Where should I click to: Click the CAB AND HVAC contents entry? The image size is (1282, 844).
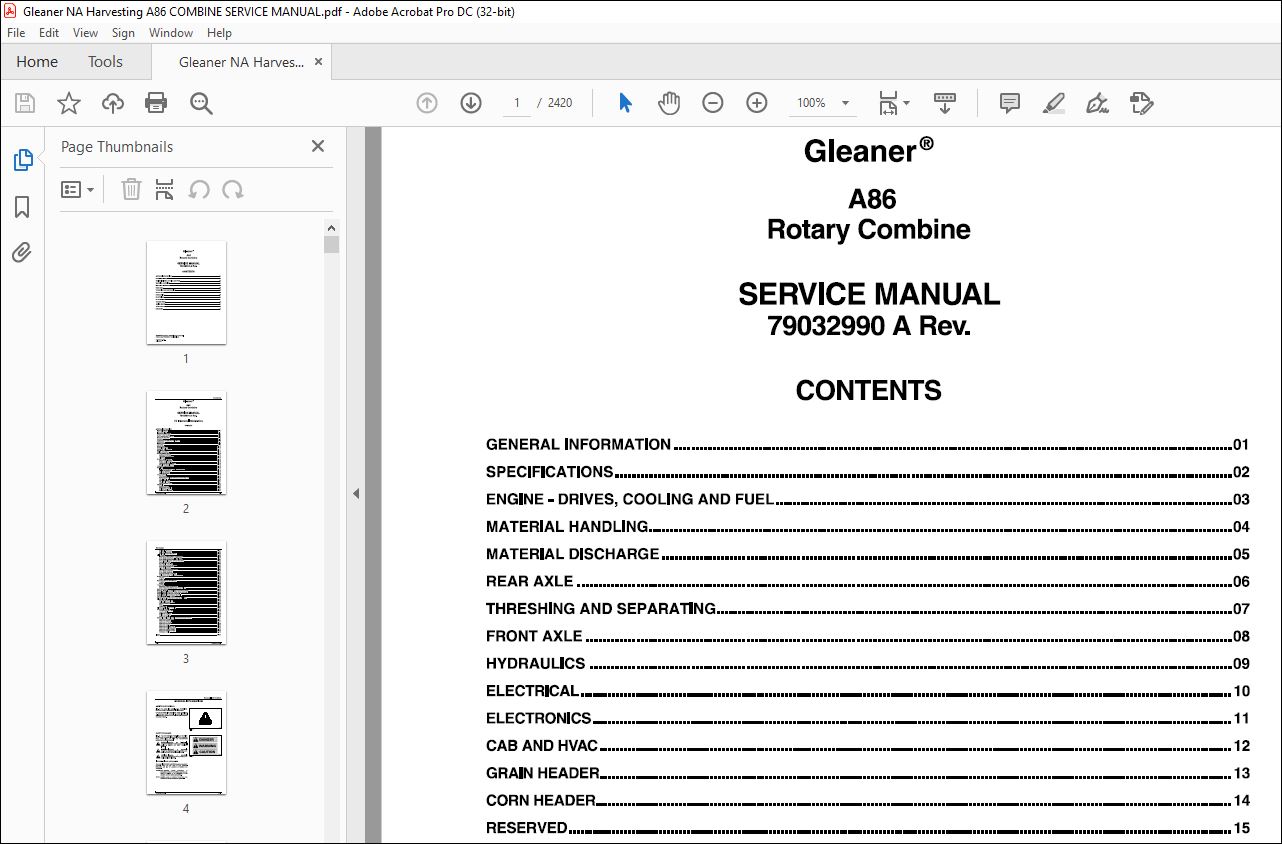867,746
